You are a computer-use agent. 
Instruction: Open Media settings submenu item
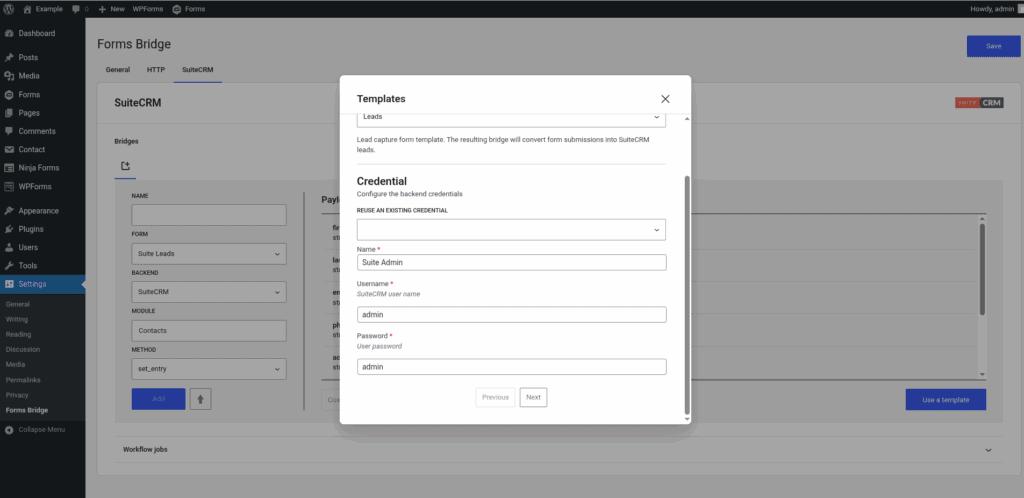point(16,364)
